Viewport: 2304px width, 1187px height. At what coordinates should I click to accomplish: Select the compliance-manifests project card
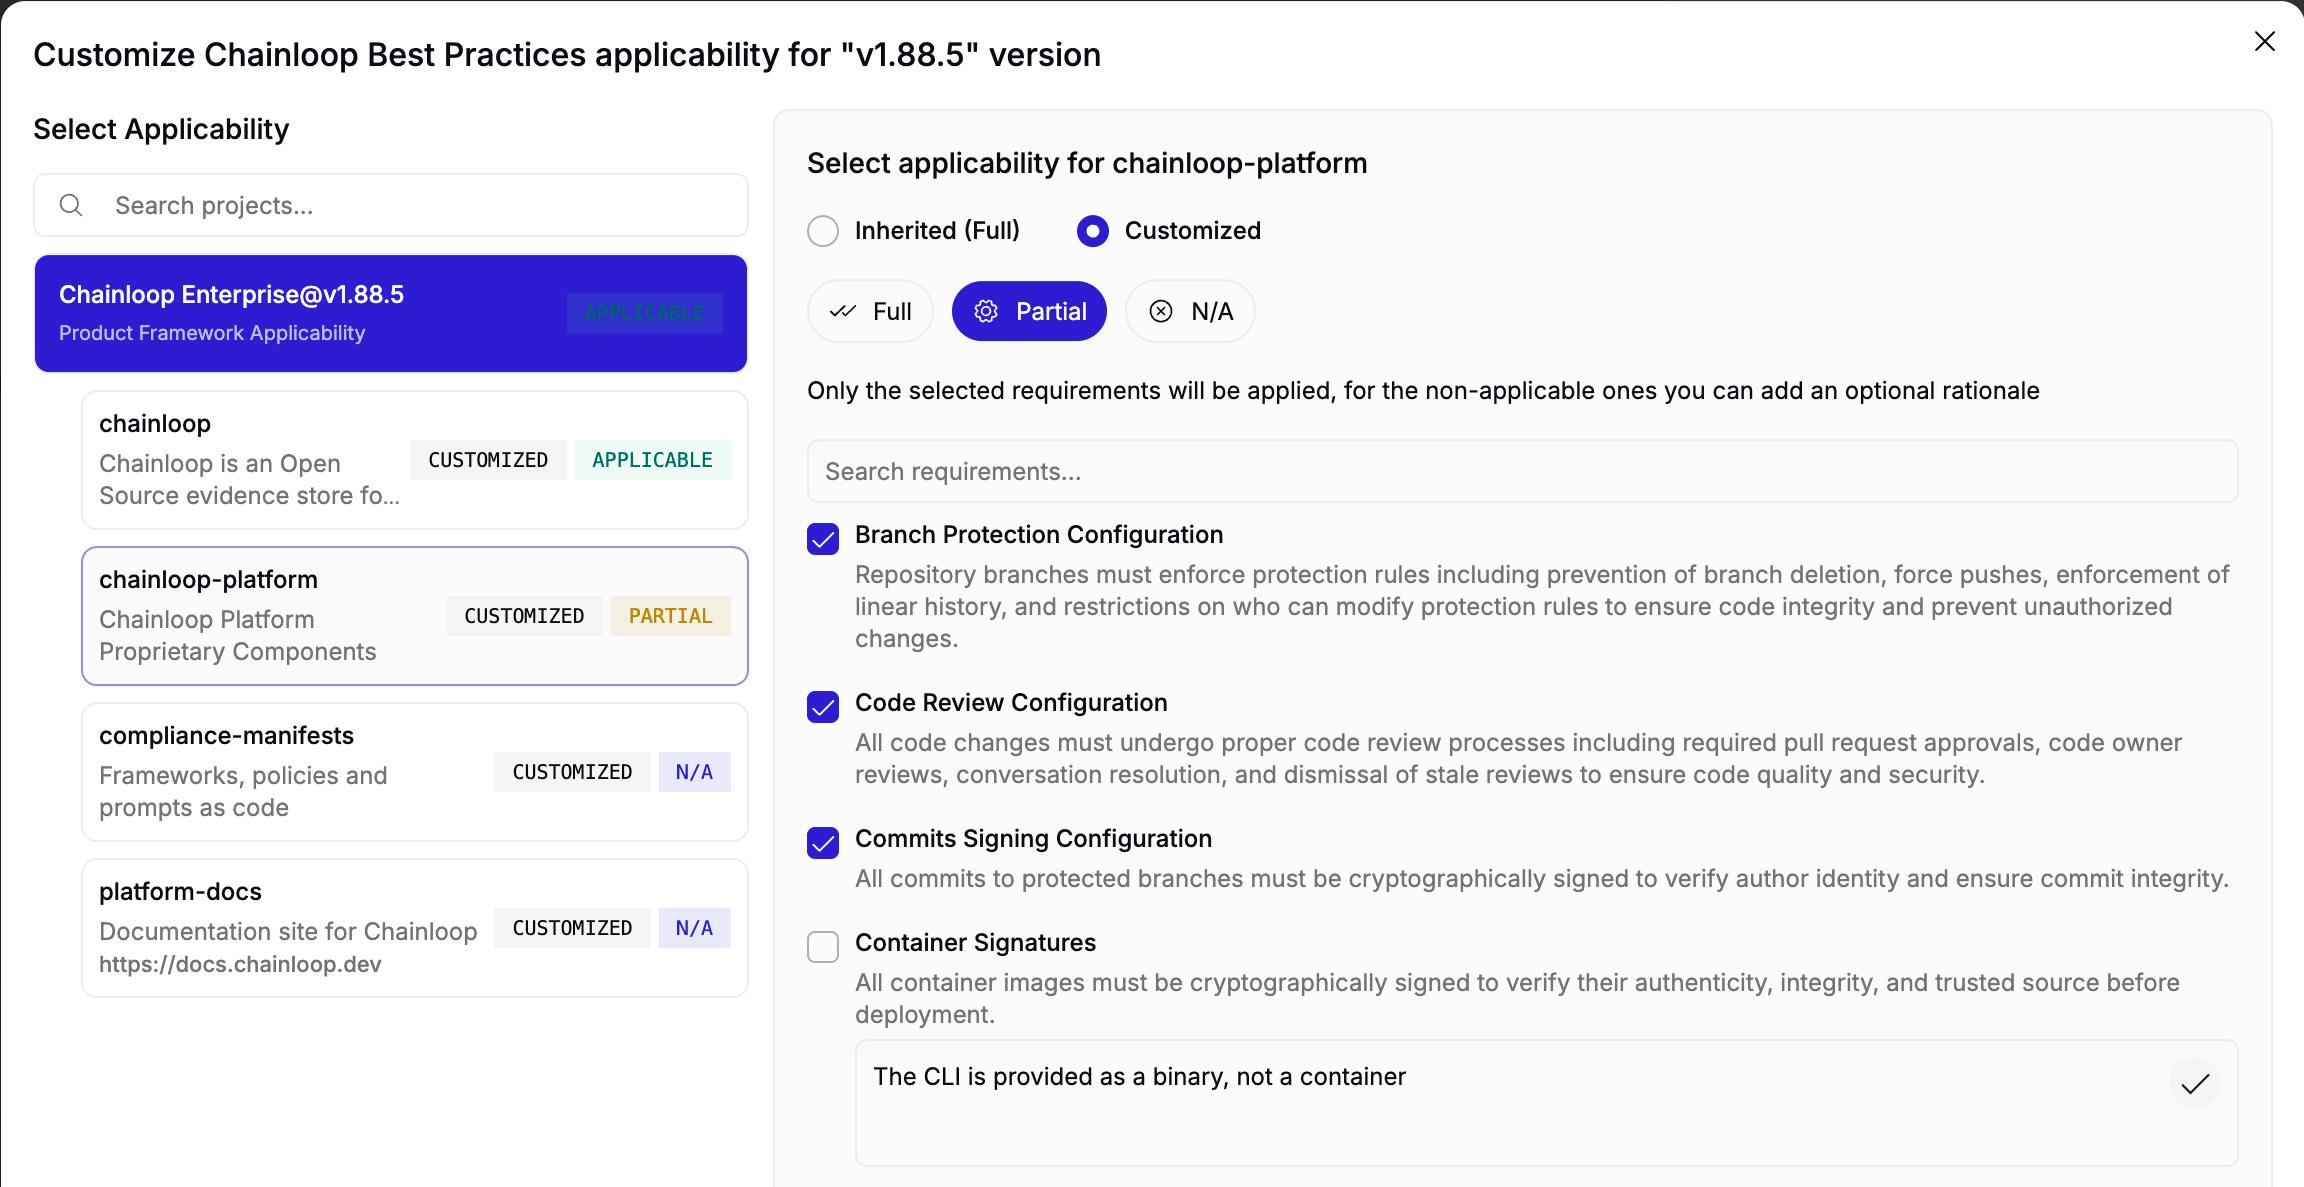tap(415, 772)
